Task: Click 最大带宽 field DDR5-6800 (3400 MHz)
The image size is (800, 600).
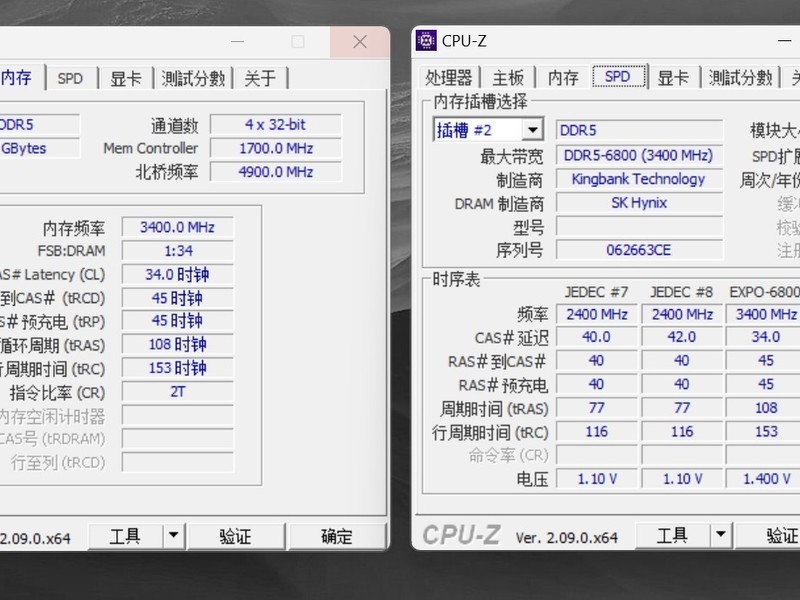Action: (639, 155)
